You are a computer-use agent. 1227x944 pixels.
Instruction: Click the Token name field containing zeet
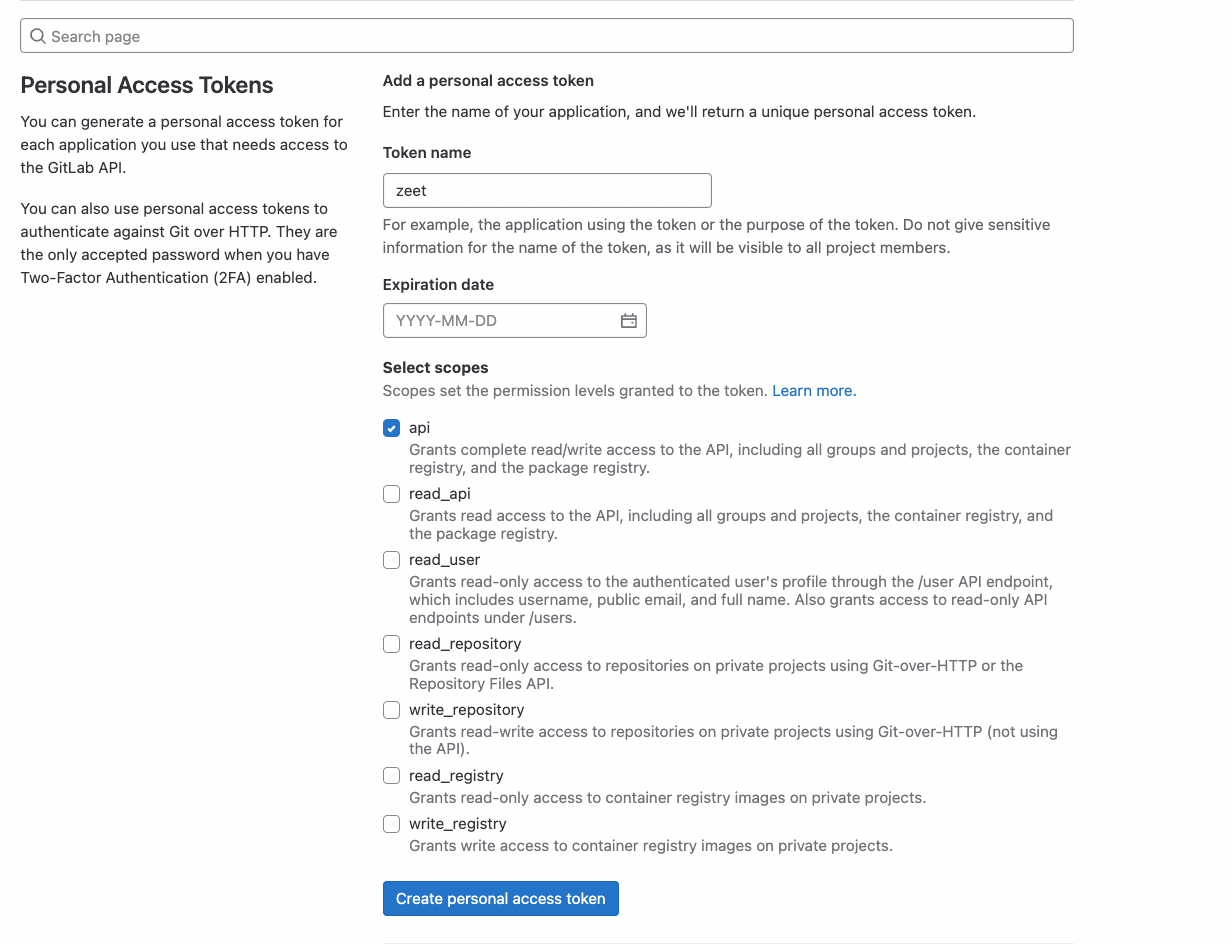coord(546,190)
